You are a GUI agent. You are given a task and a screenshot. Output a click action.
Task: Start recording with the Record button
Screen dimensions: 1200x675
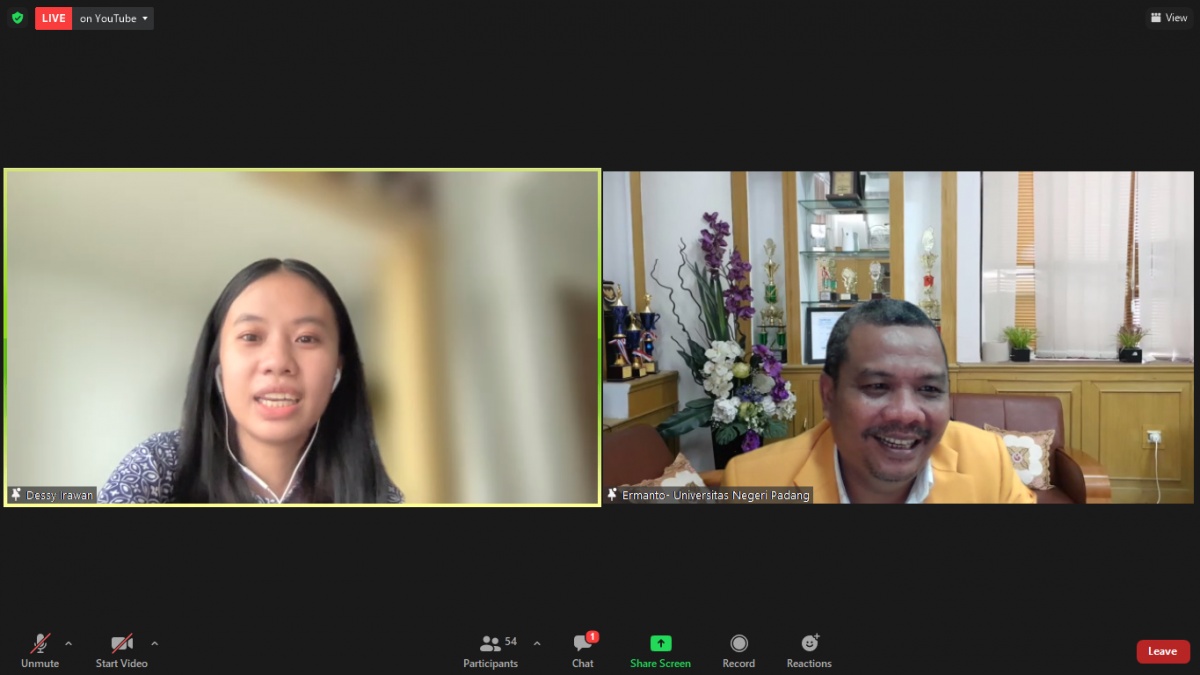(739, 651)
